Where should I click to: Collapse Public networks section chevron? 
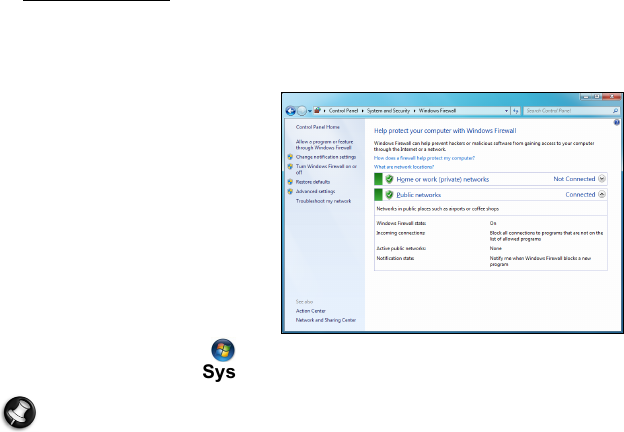tap(602, 194)
